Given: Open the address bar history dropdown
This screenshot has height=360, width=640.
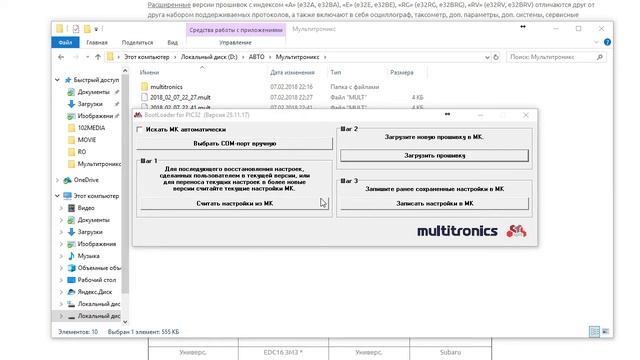Looking at the screenshot, I should tap(487, 58).
